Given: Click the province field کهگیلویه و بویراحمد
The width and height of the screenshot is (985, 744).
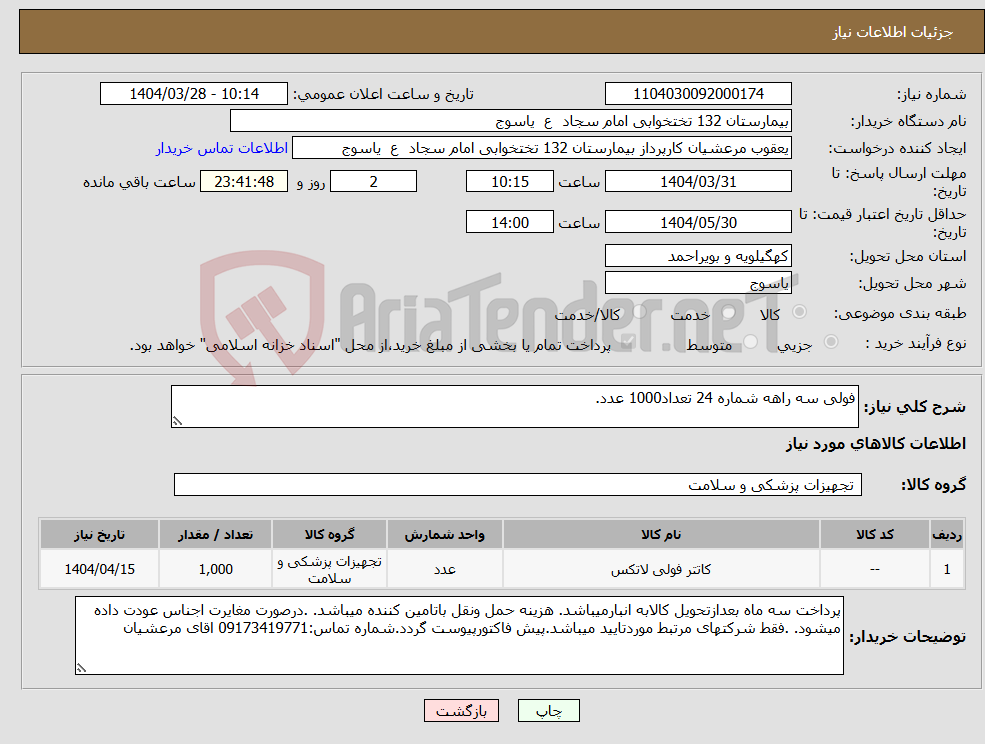Looking at the screenshot, I should [x=697, y=256].
